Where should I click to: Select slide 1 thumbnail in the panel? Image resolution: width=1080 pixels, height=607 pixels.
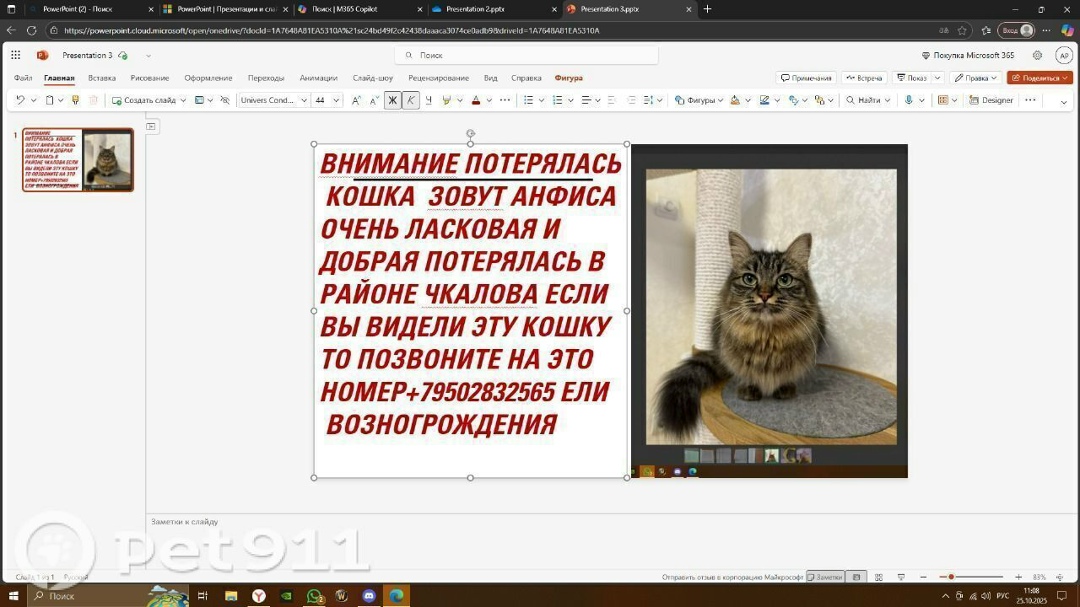(76, 158)
